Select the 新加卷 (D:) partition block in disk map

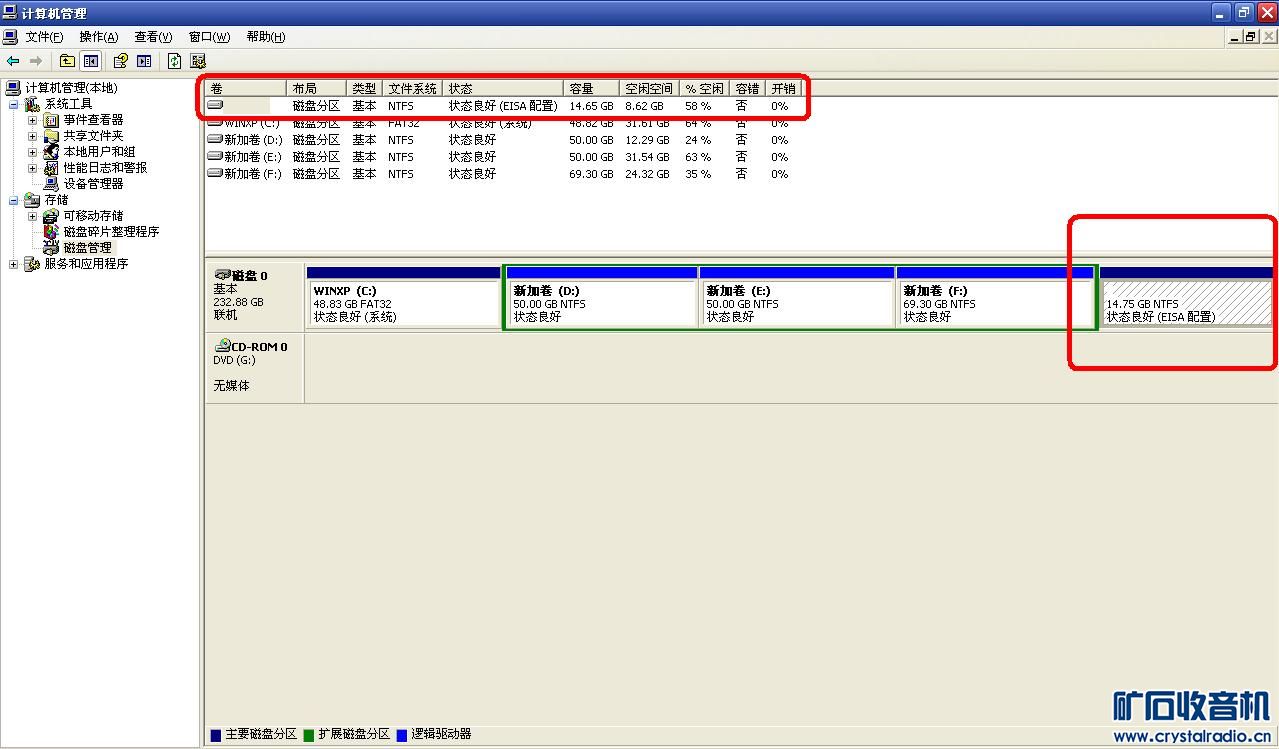coord(602,297)
